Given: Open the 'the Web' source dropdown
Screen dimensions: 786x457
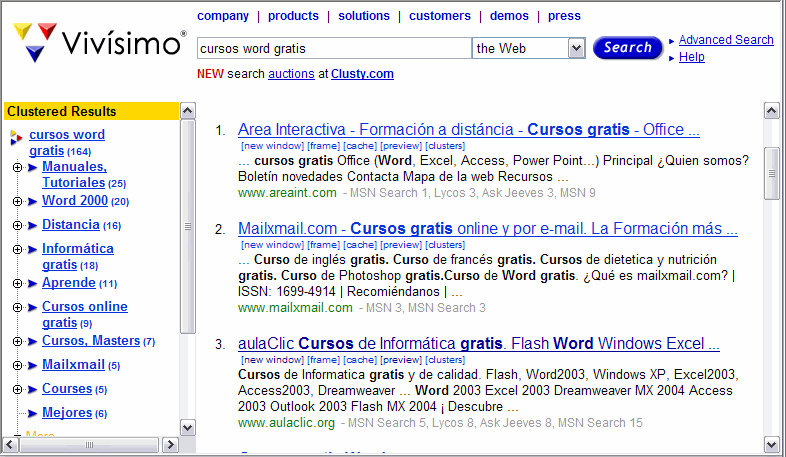Looking at the screenshot, I should click(x=577, y=49).
